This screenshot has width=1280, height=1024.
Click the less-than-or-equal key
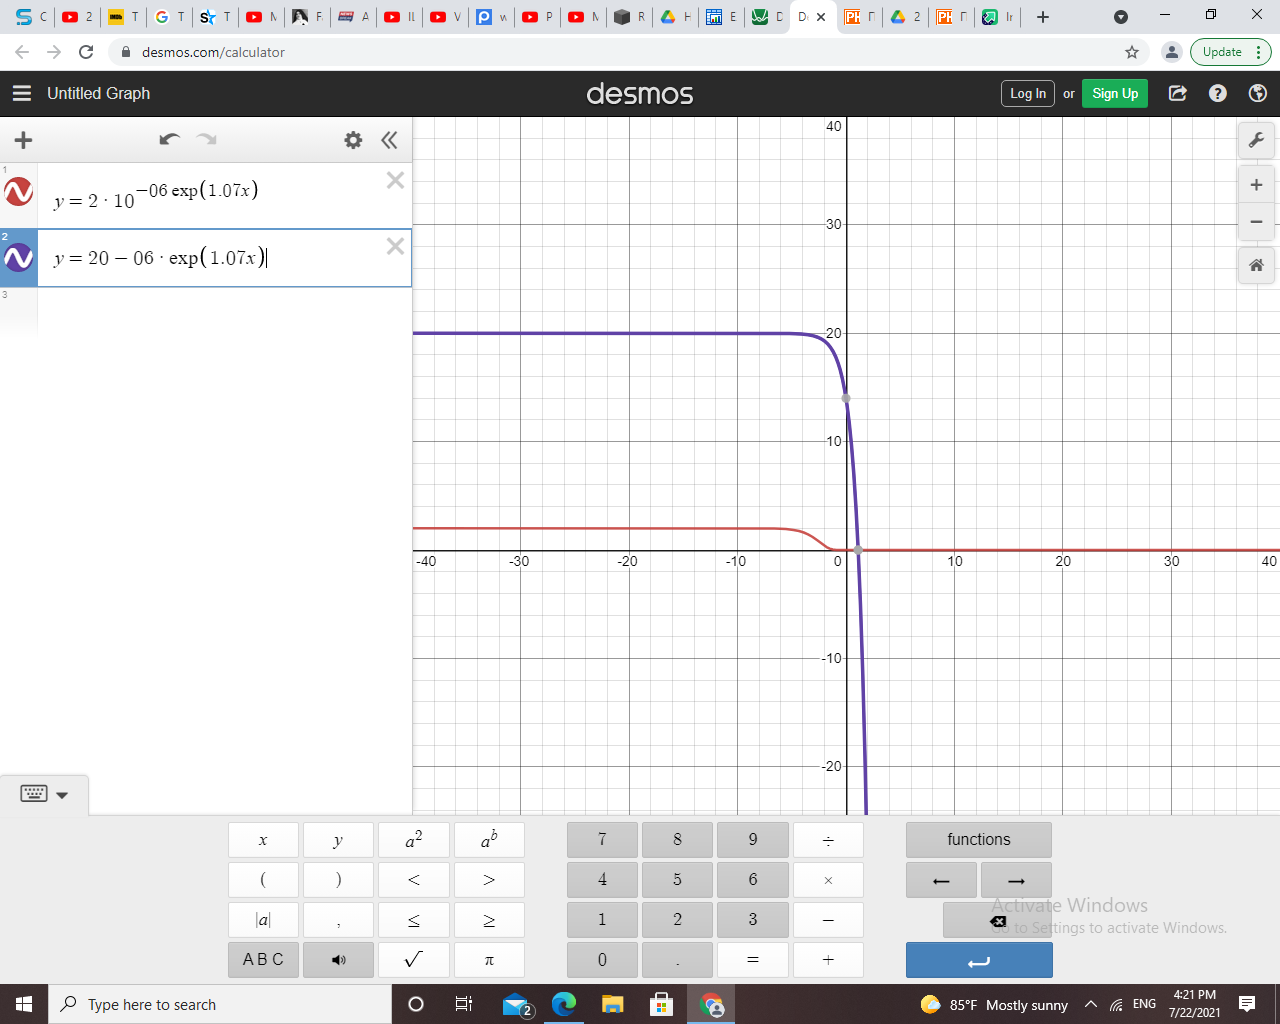coord(413,920)
